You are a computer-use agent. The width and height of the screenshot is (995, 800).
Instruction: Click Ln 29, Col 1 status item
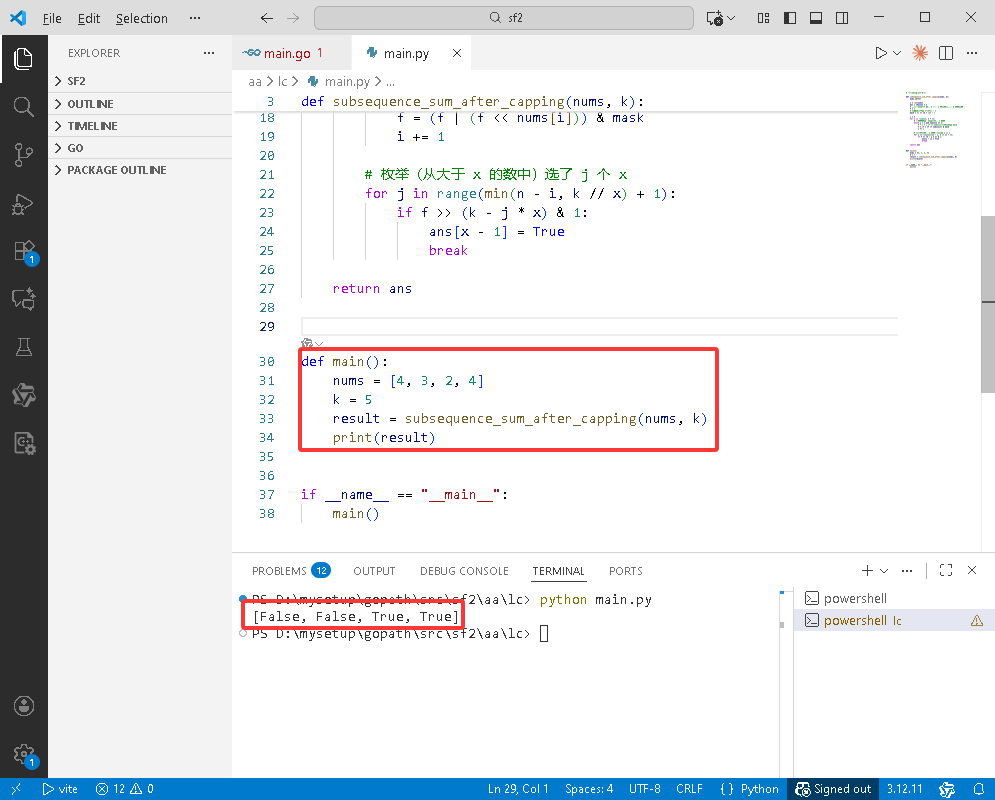click(518, 789)
